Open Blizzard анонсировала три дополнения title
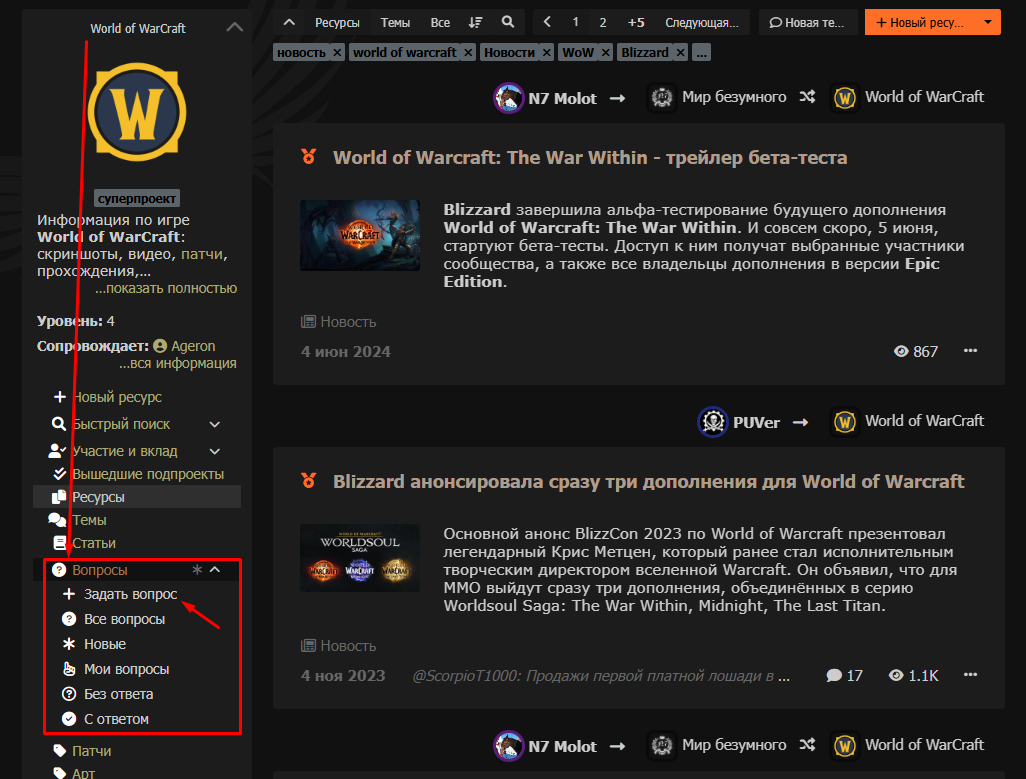1026x779 pixels. [x=648, y=481]
